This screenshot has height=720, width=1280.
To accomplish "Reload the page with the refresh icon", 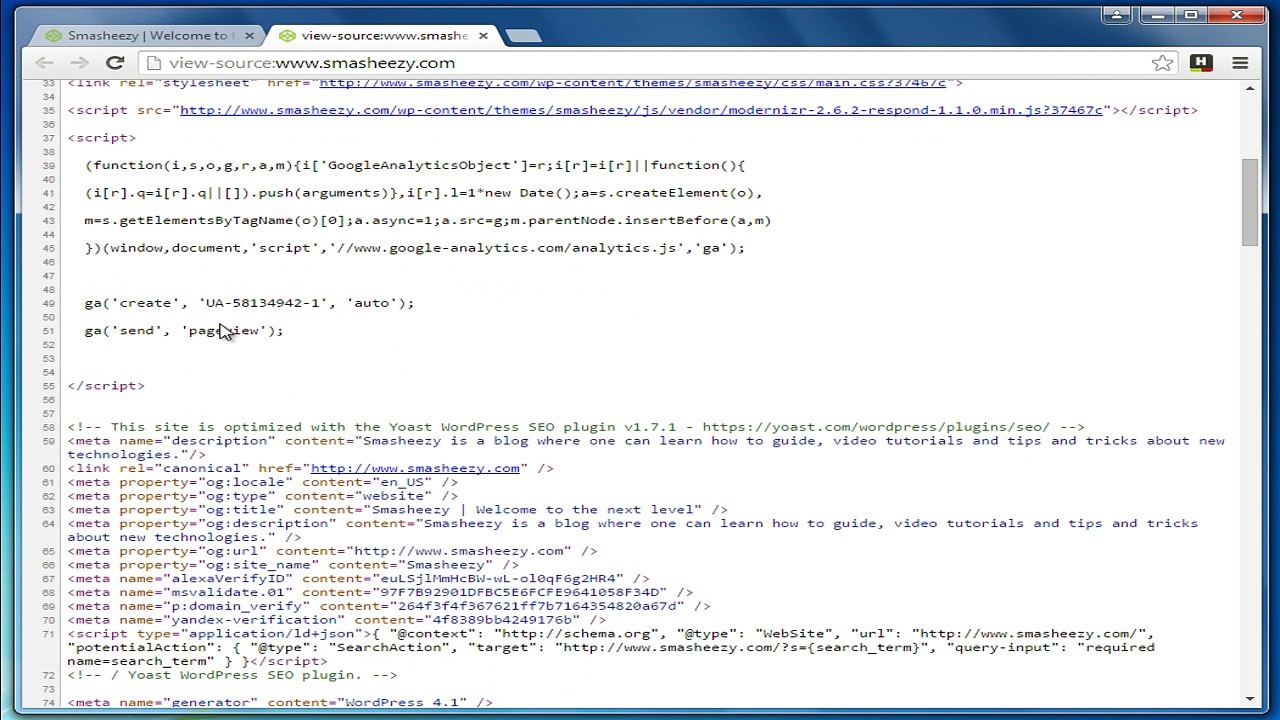I will point(115,63).
